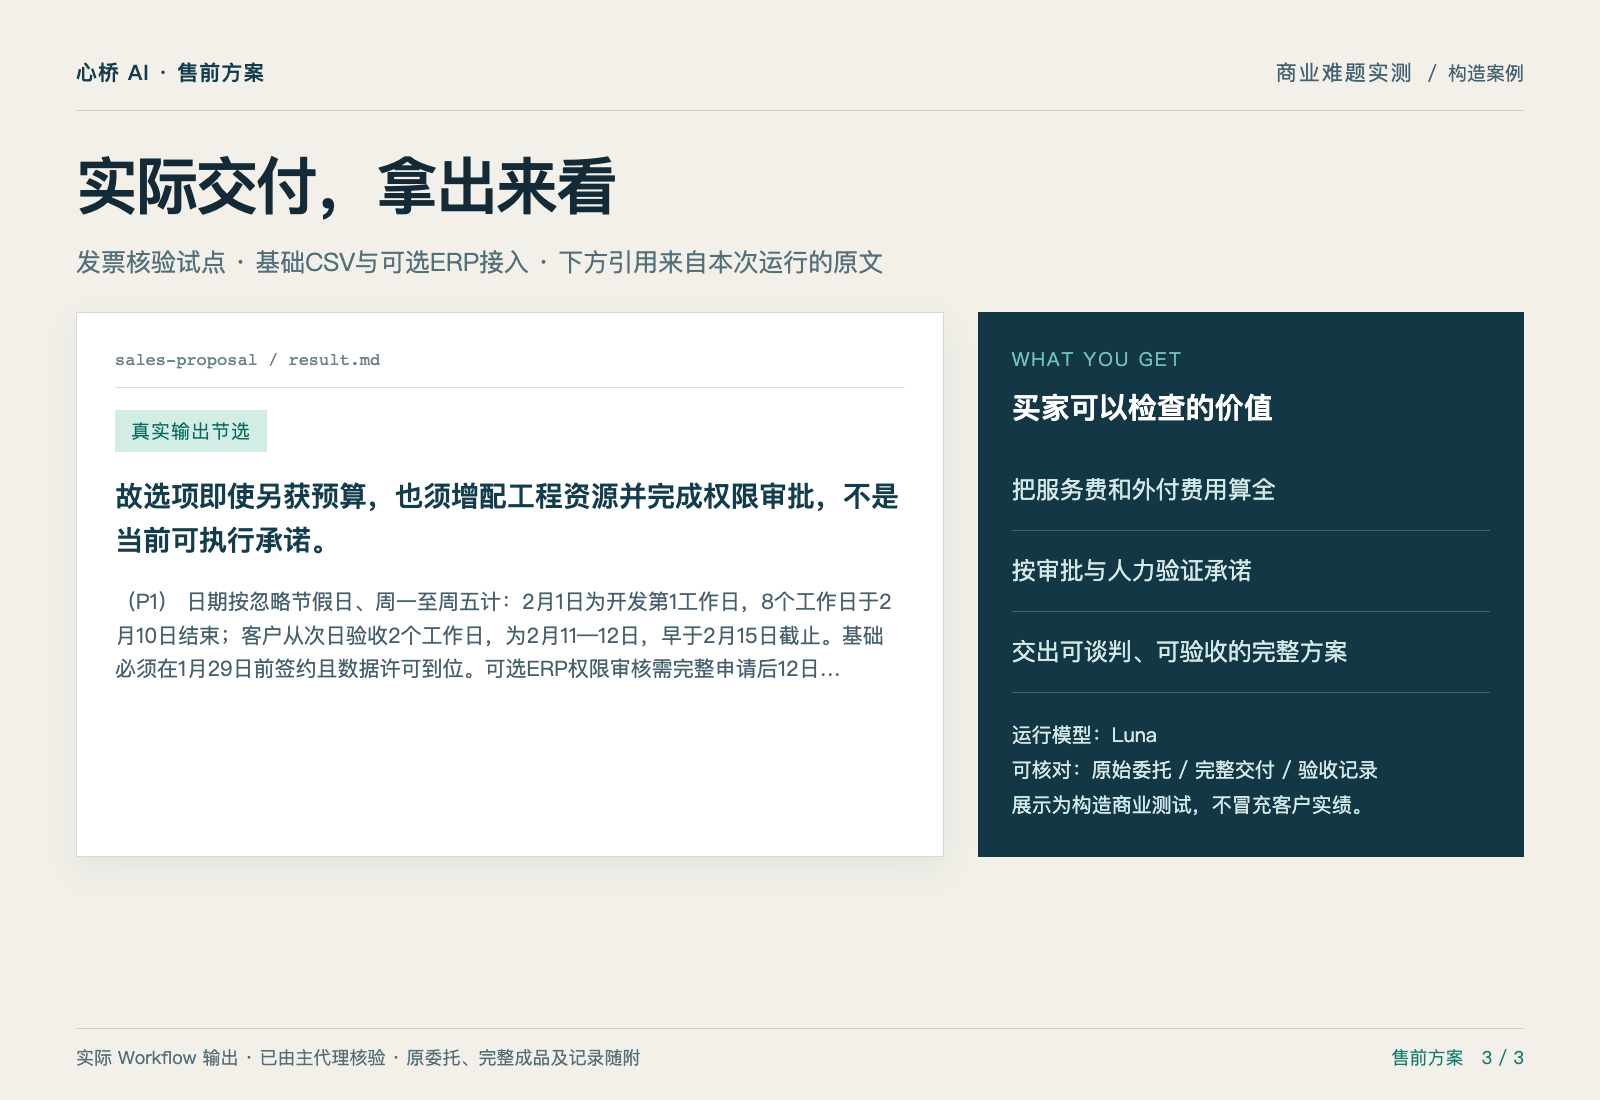
Task: Click the footer note starting with 实际 Workflow 输出
Action: pyautogui.click(x=358, y=1058)
